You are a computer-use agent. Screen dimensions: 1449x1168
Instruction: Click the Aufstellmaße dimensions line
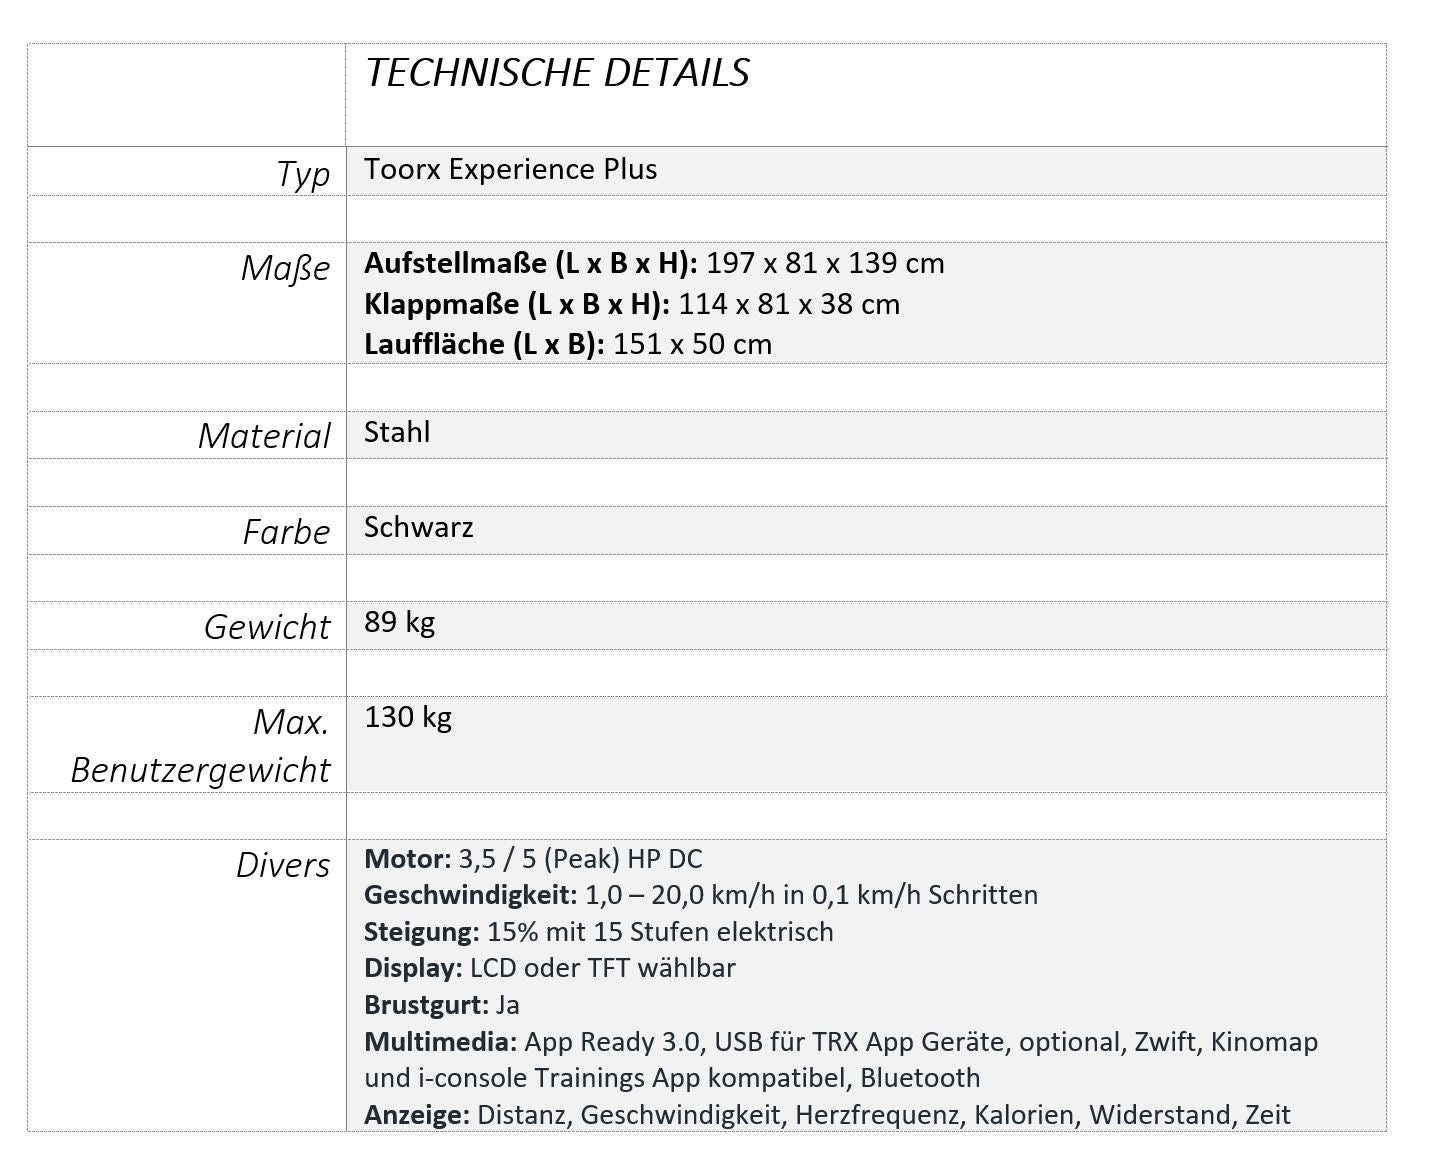654,263
